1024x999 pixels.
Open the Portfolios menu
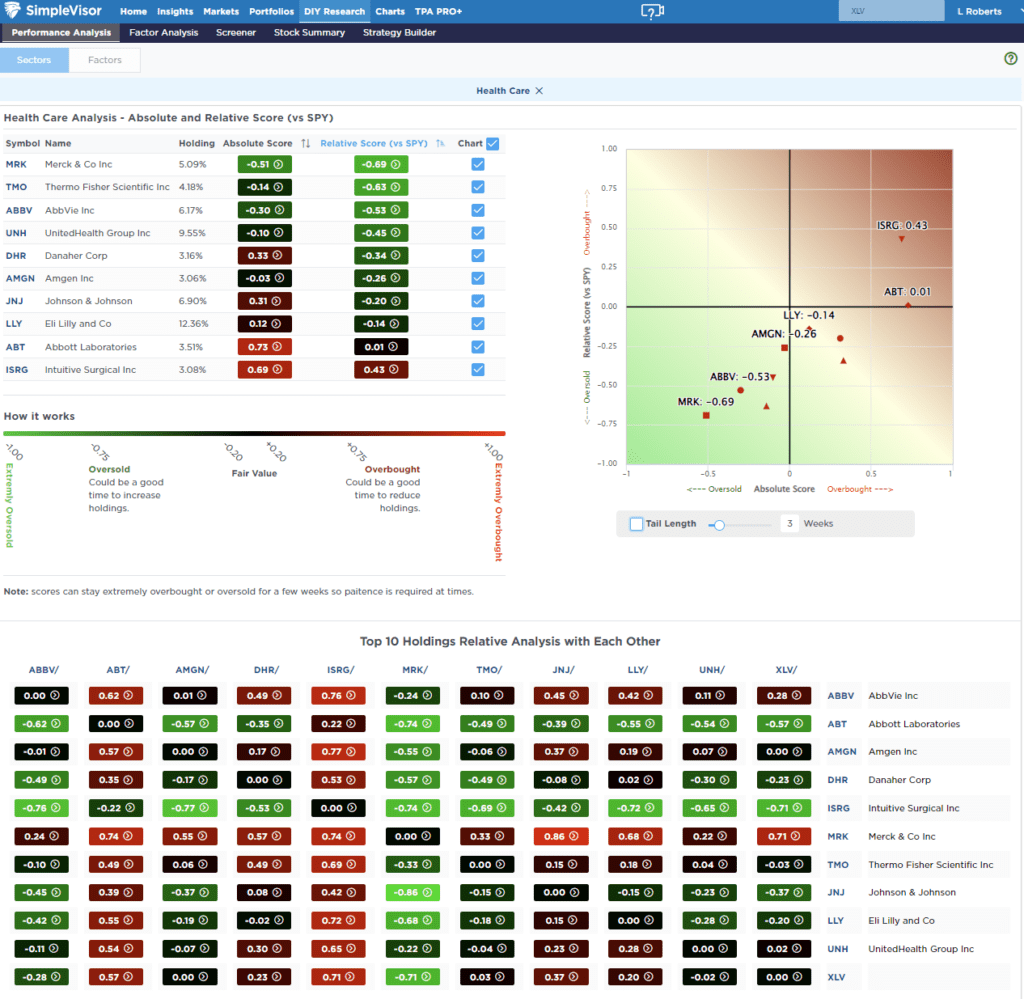pos(272,11)
